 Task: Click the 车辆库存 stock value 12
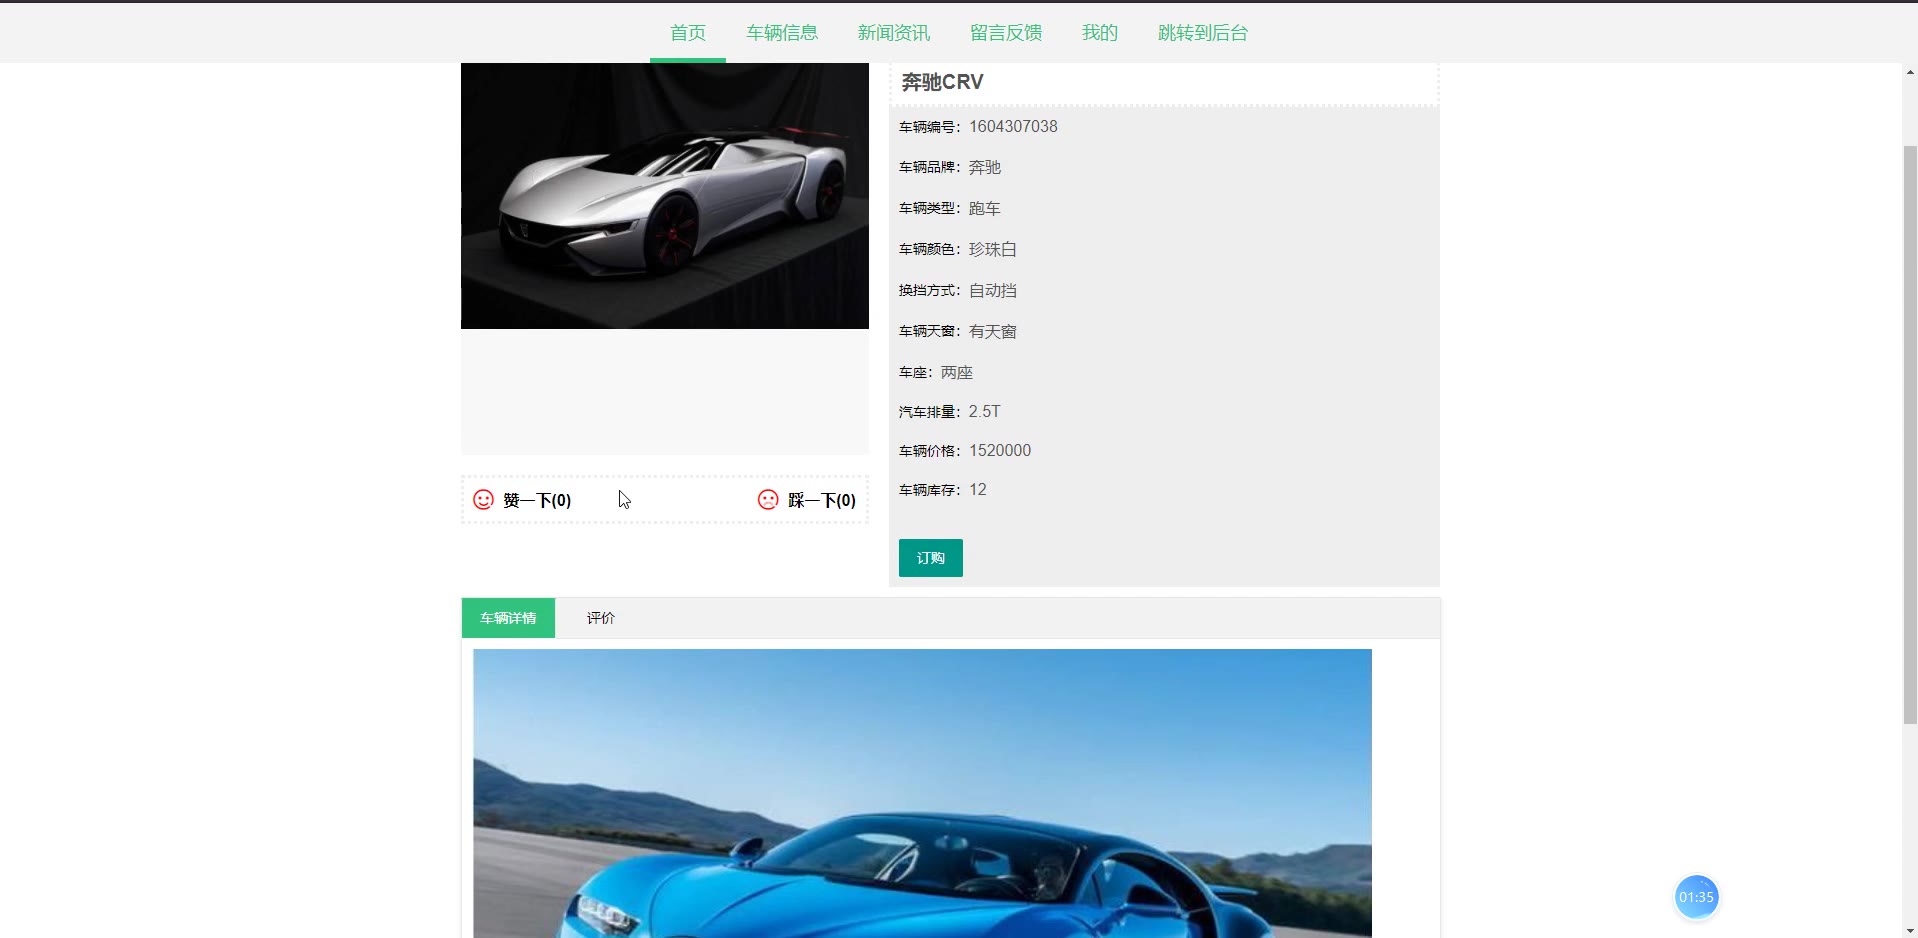(x=978, y=490)
